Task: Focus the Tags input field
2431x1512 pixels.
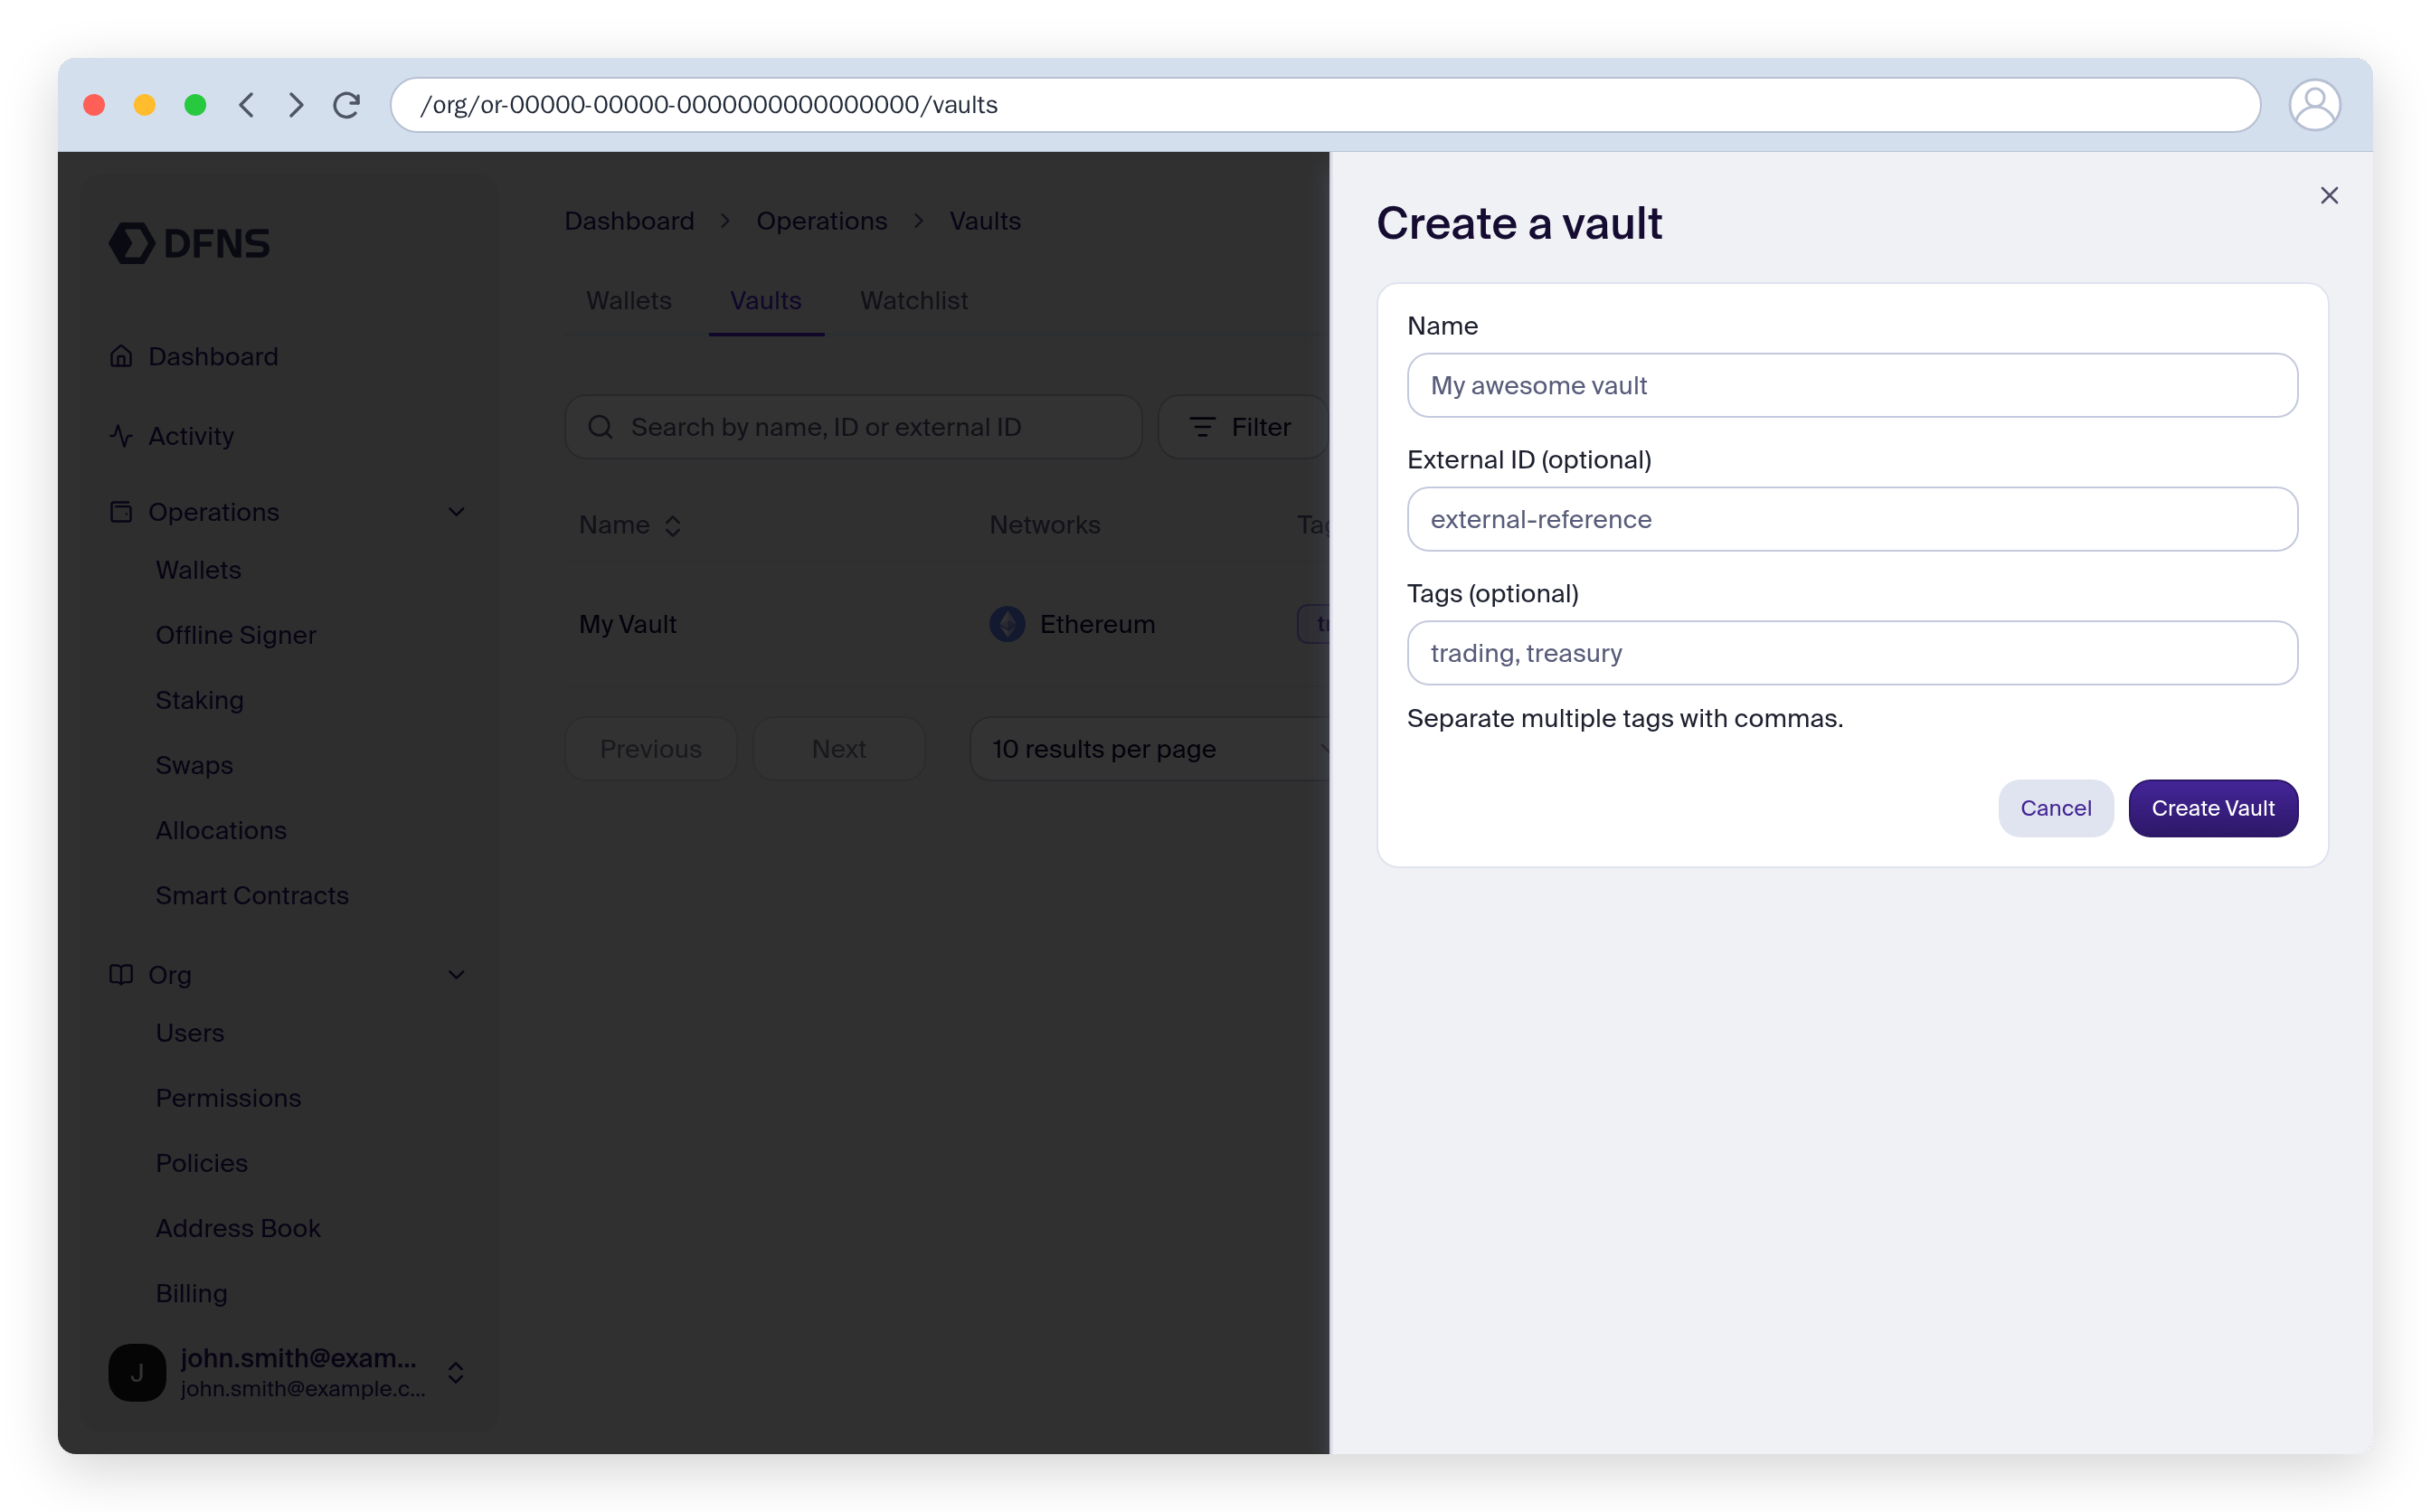Action: tap(1851, 653)
